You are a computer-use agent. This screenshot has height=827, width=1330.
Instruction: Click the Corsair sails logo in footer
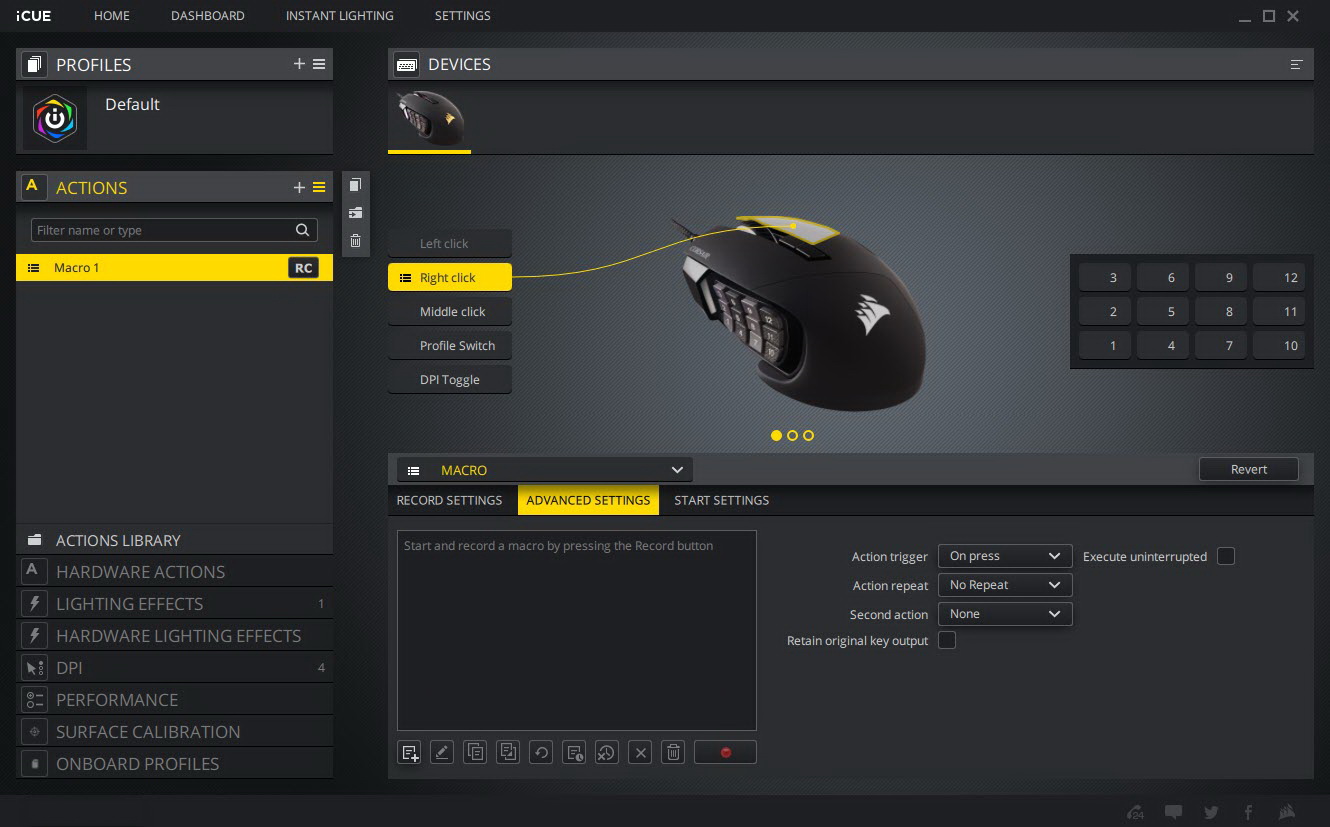coord(1288,812)
